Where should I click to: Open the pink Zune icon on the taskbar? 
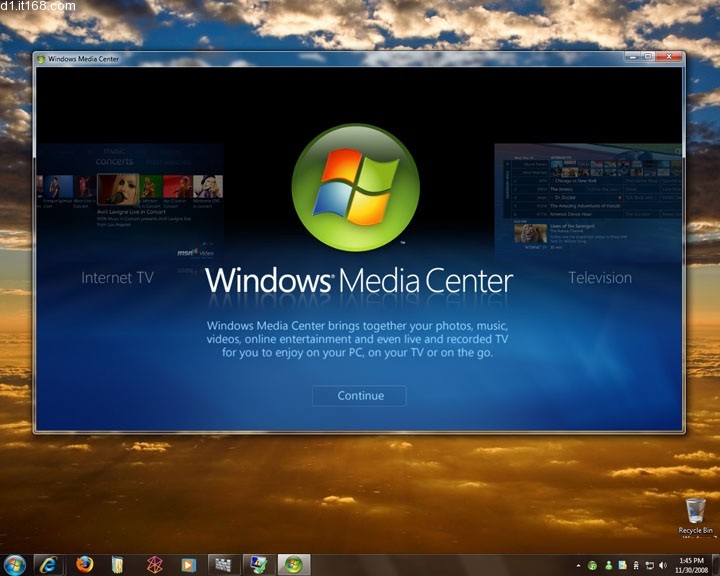click(154, 565)
